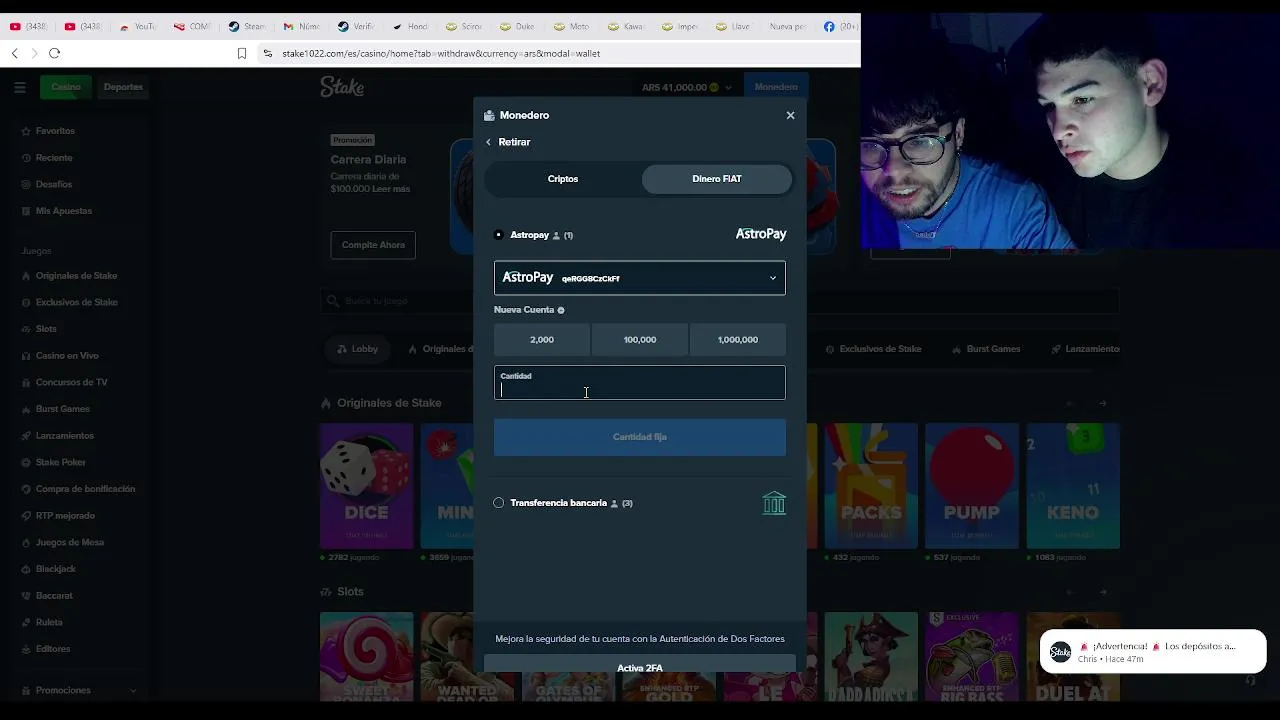Select the Lanzamientos category tab
The height and width of the screenshot is (720, 1280).
click(1085, 349)
